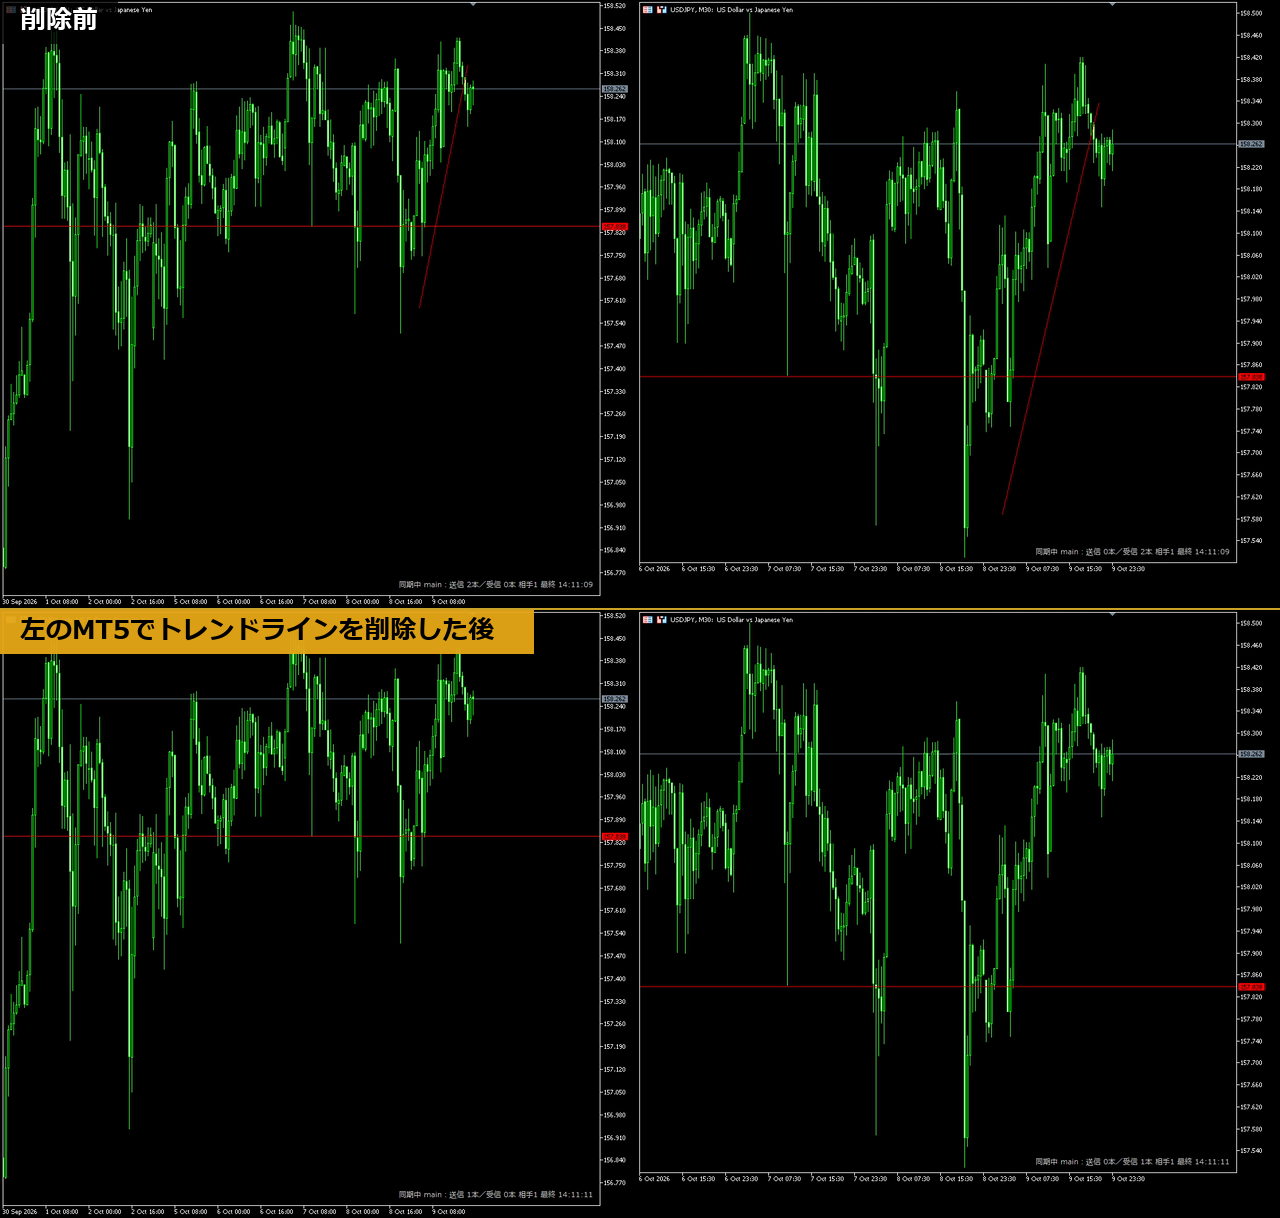
Task: Click the red price tag on the lower-left chart scale
Action: click(614, 837)
